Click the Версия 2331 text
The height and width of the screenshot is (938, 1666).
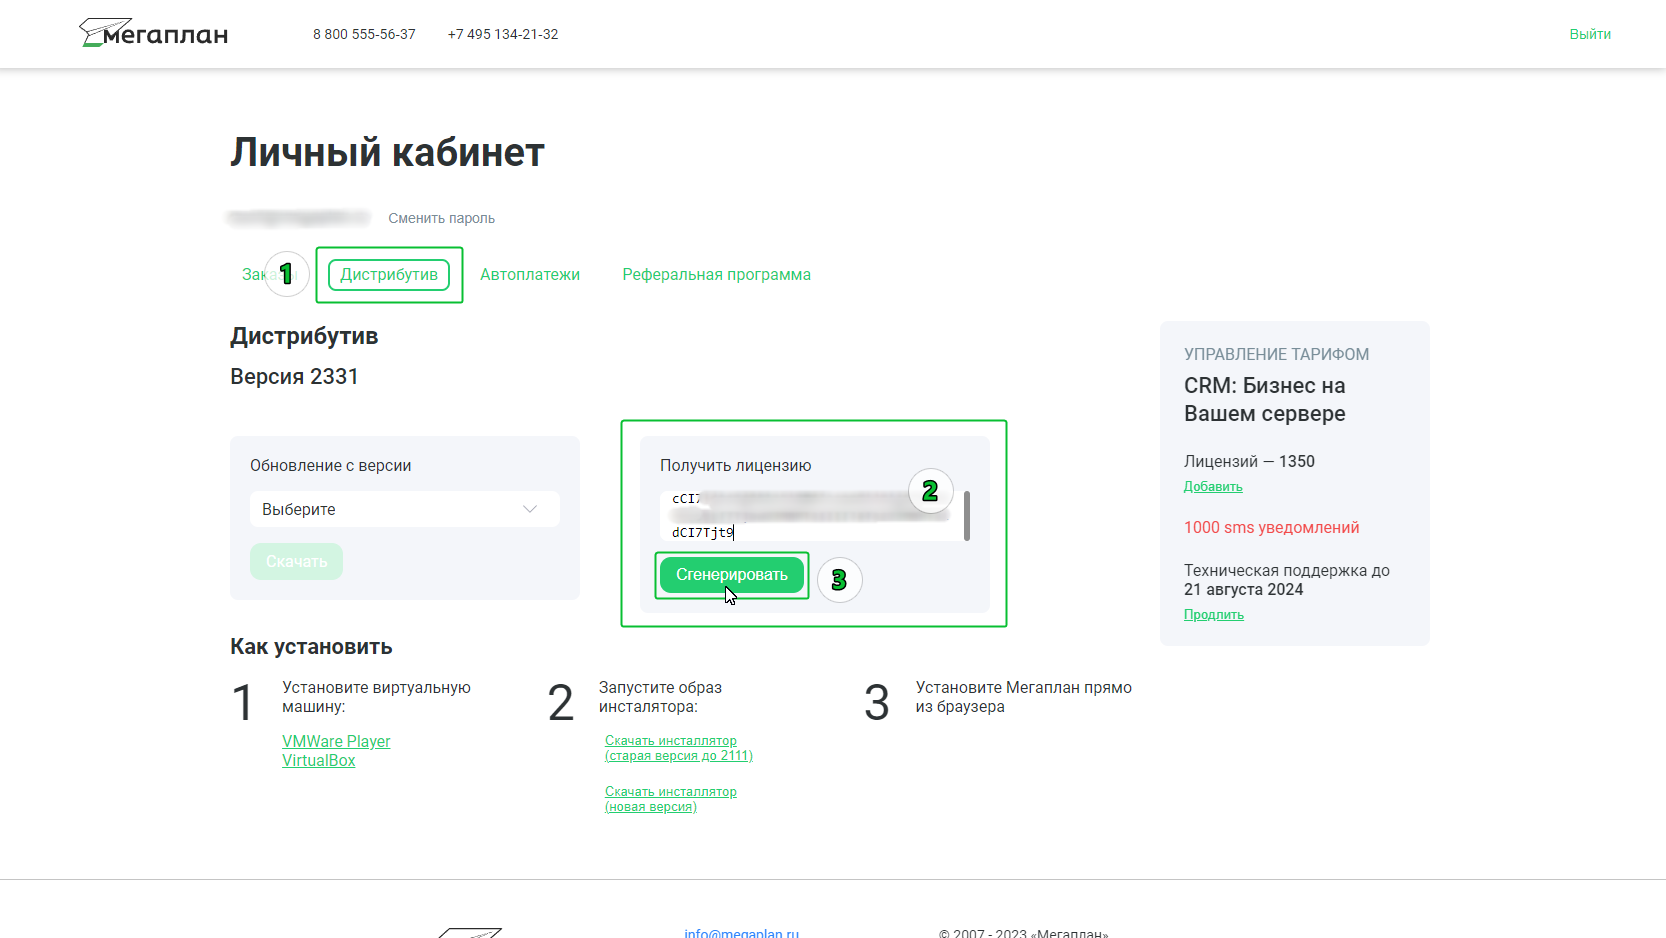pyautogui.click(x=294, y=376)
